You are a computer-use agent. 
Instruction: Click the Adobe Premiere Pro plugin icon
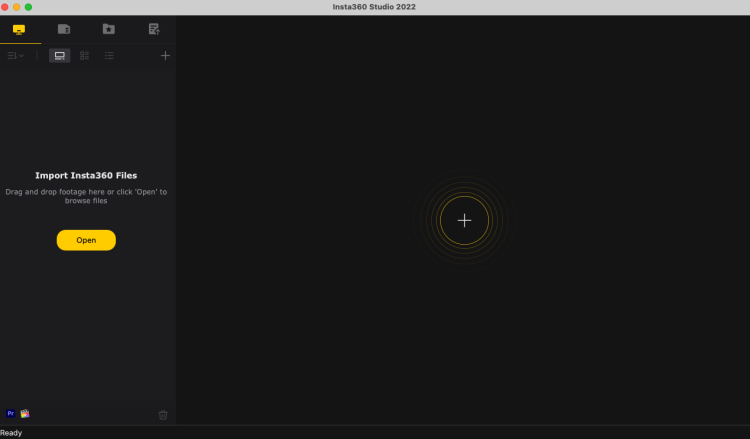[11, 414]
